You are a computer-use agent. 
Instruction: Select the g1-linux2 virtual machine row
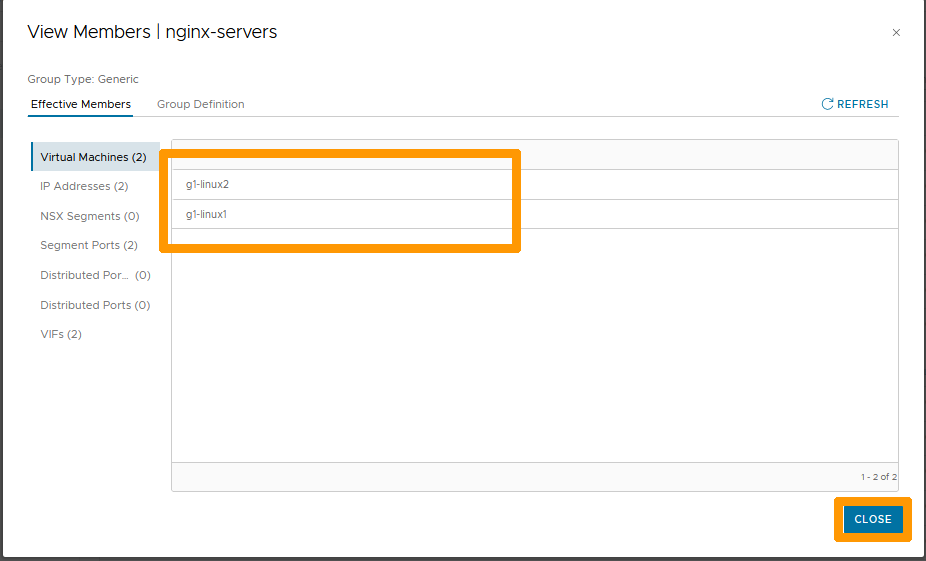(208, 185)
